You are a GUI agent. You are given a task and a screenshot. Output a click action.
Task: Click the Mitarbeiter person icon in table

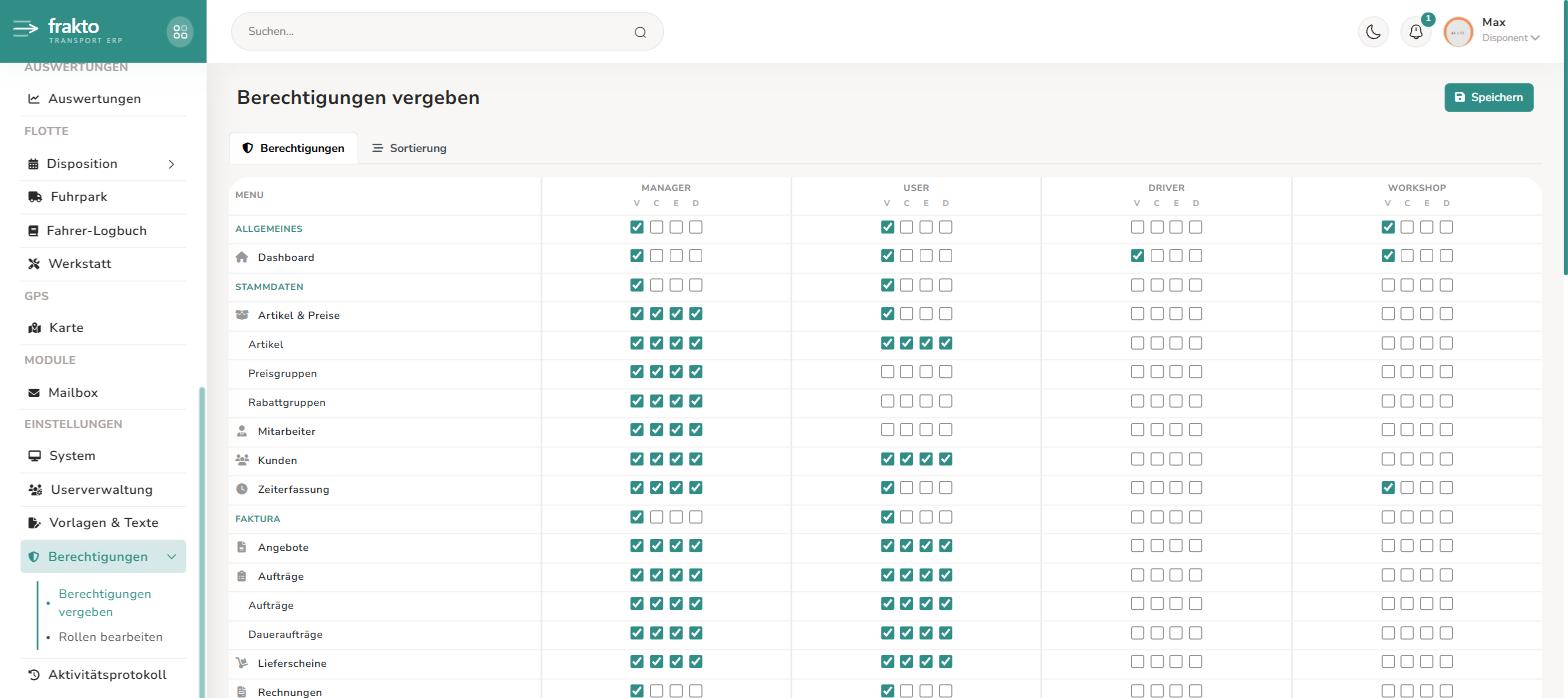click(242, 431)
